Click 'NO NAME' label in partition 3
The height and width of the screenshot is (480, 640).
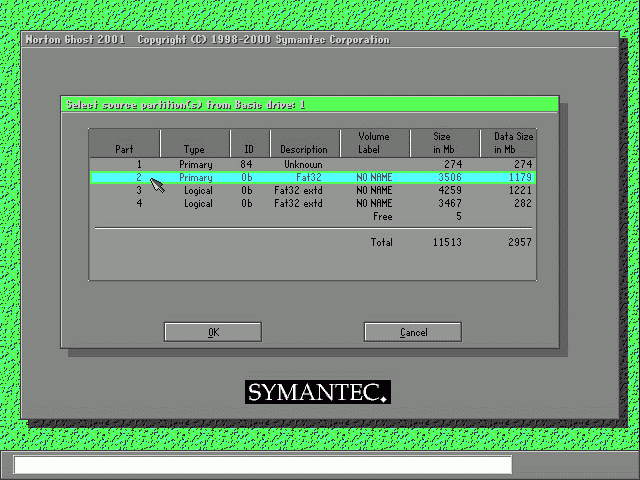click(x=374, y=191)
